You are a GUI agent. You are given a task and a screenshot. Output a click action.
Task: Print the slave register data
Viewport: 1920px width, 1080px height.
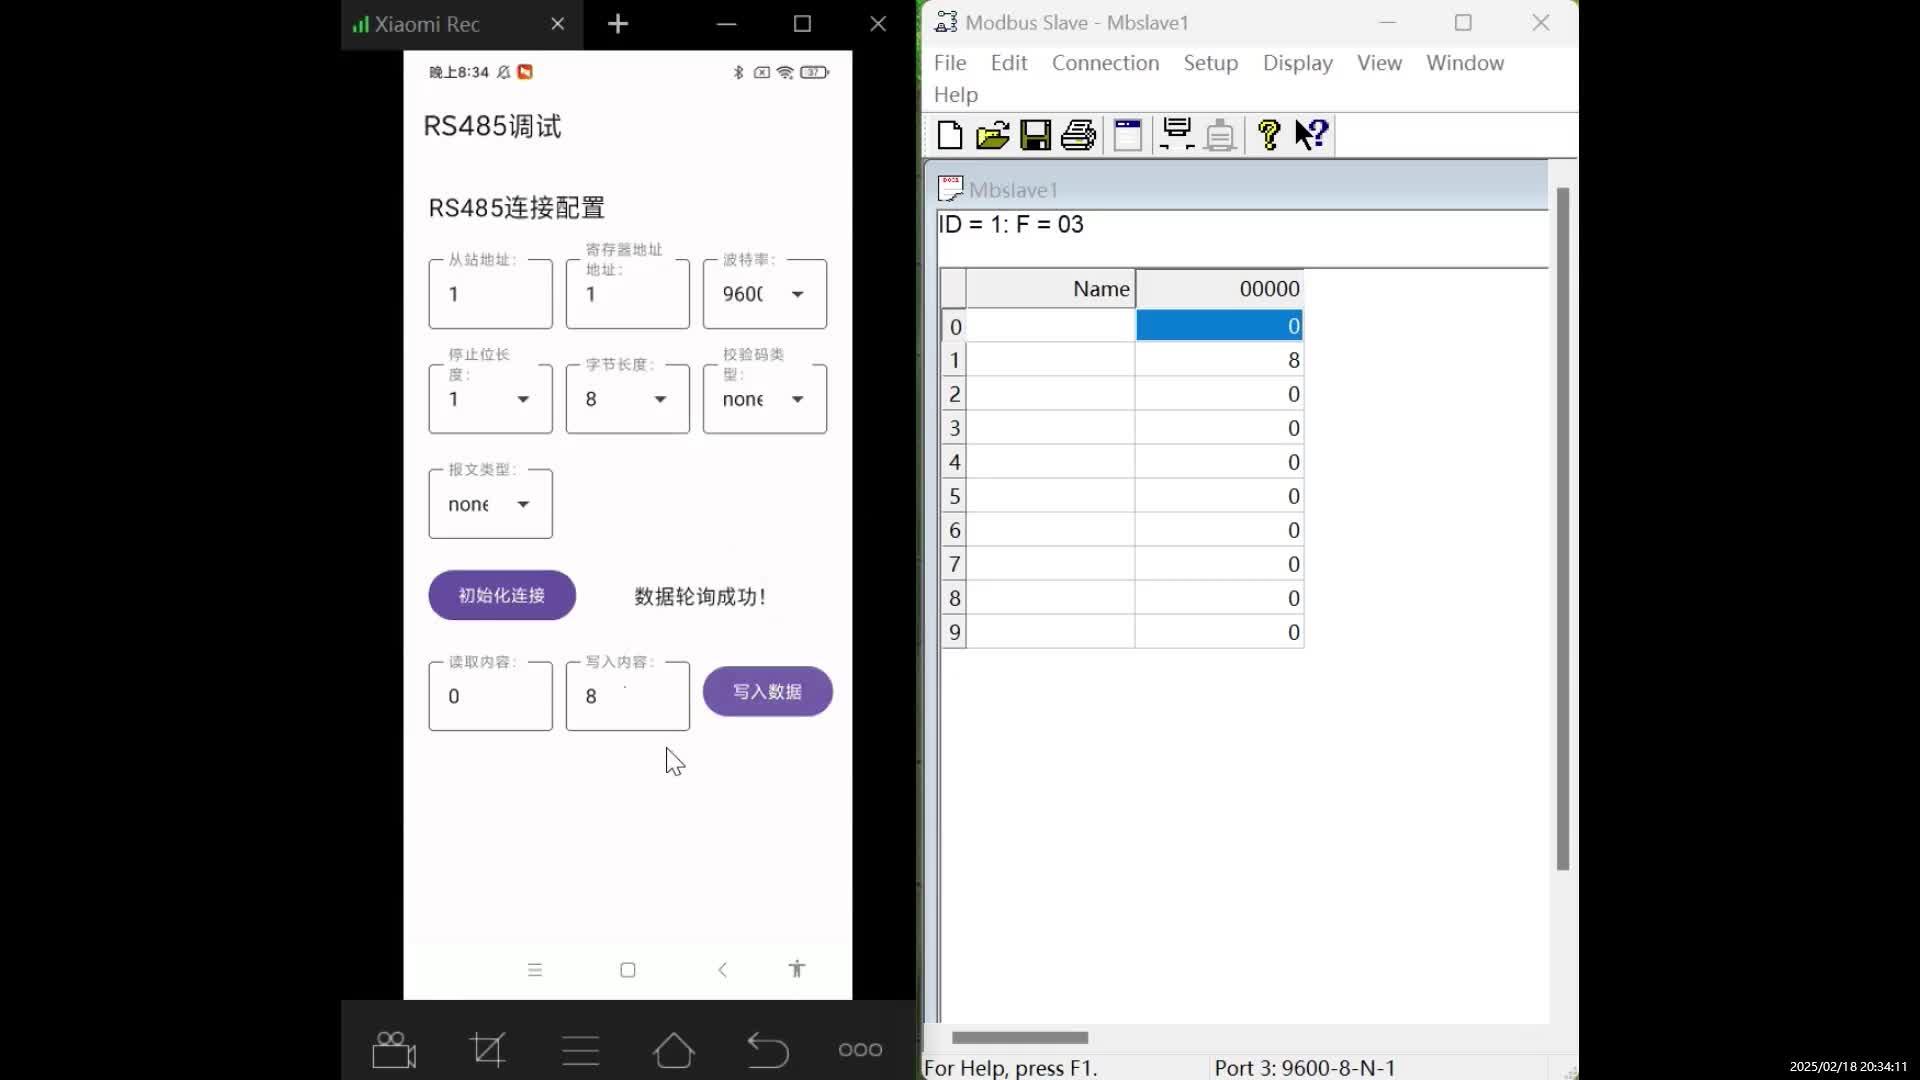[1076, 134]
